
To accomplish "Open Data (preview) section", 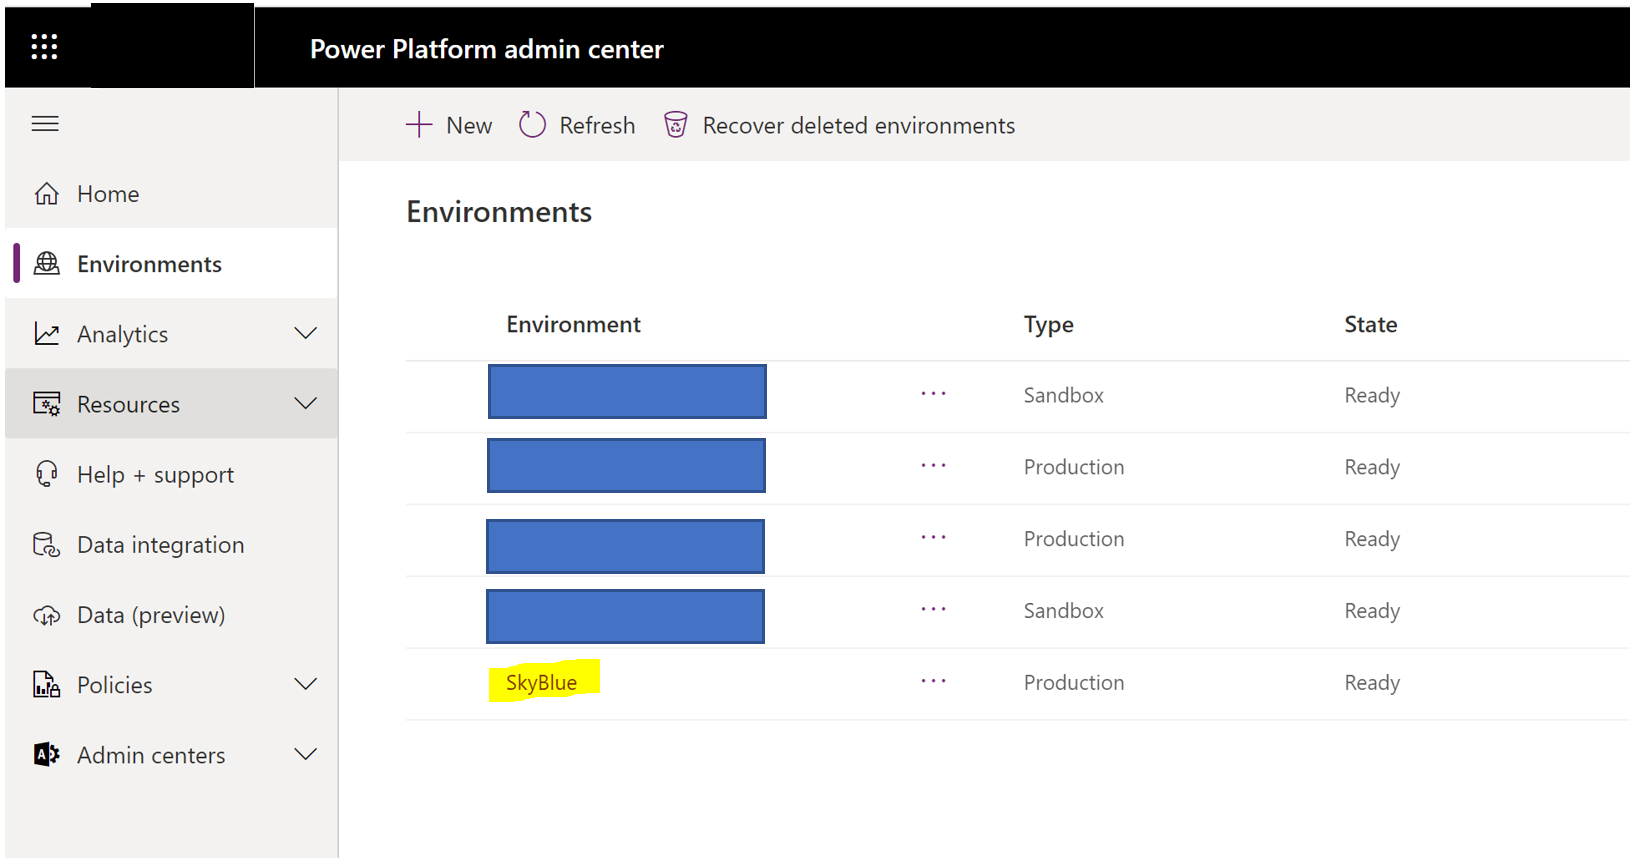I will [171, 615].
